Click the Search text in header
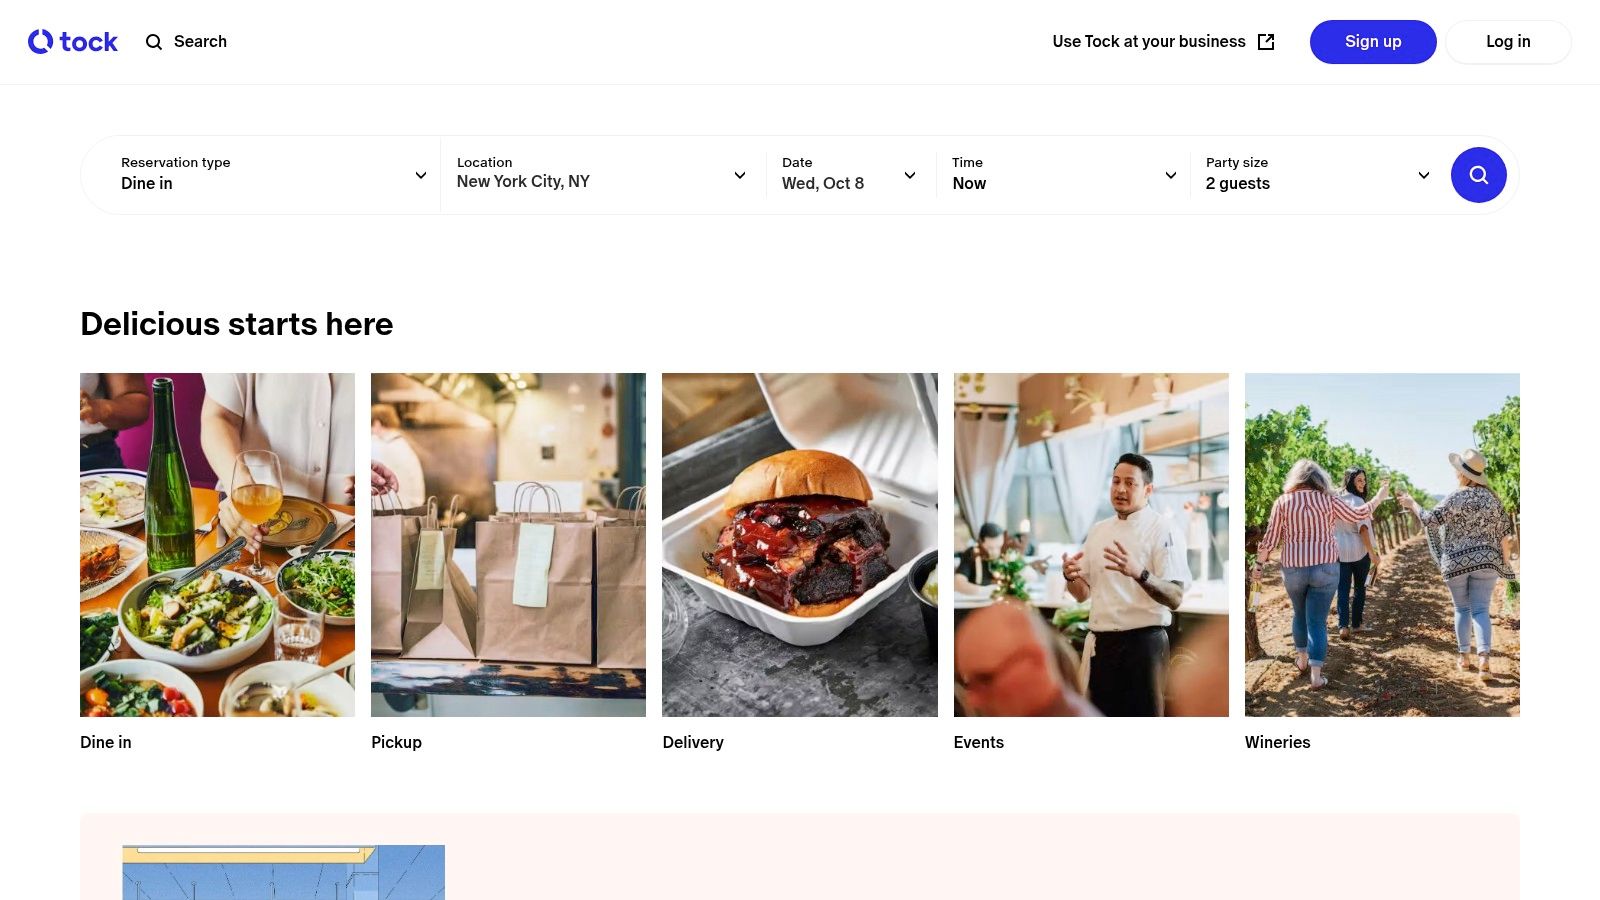Viewport: 1600px width, 900px height. pos(200,42)
